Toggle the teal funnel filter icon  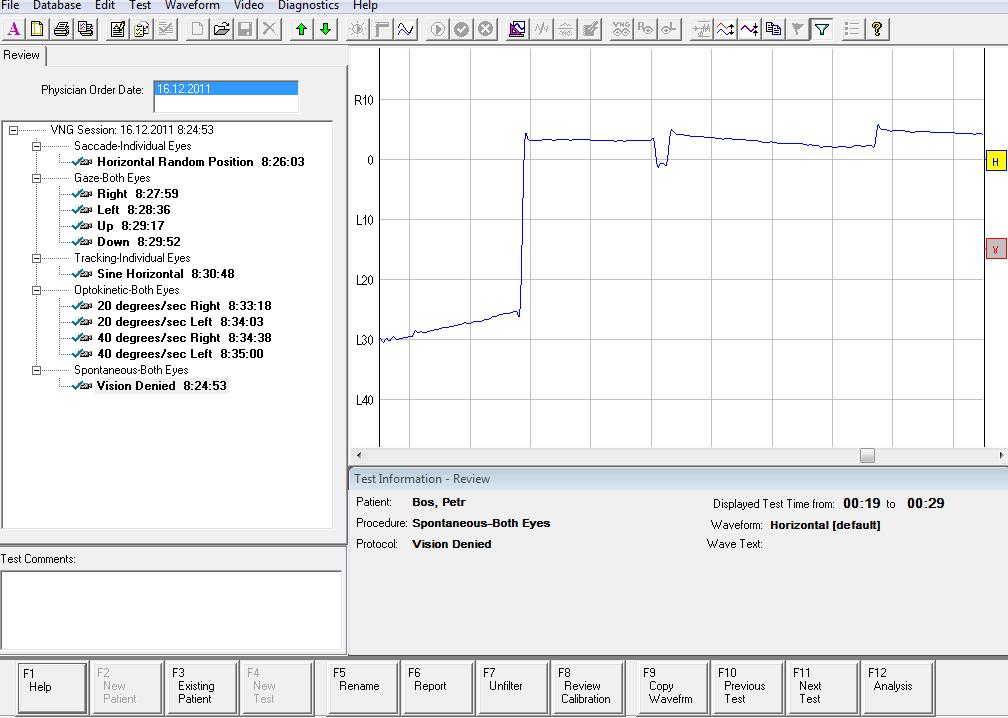click(822, 29)
